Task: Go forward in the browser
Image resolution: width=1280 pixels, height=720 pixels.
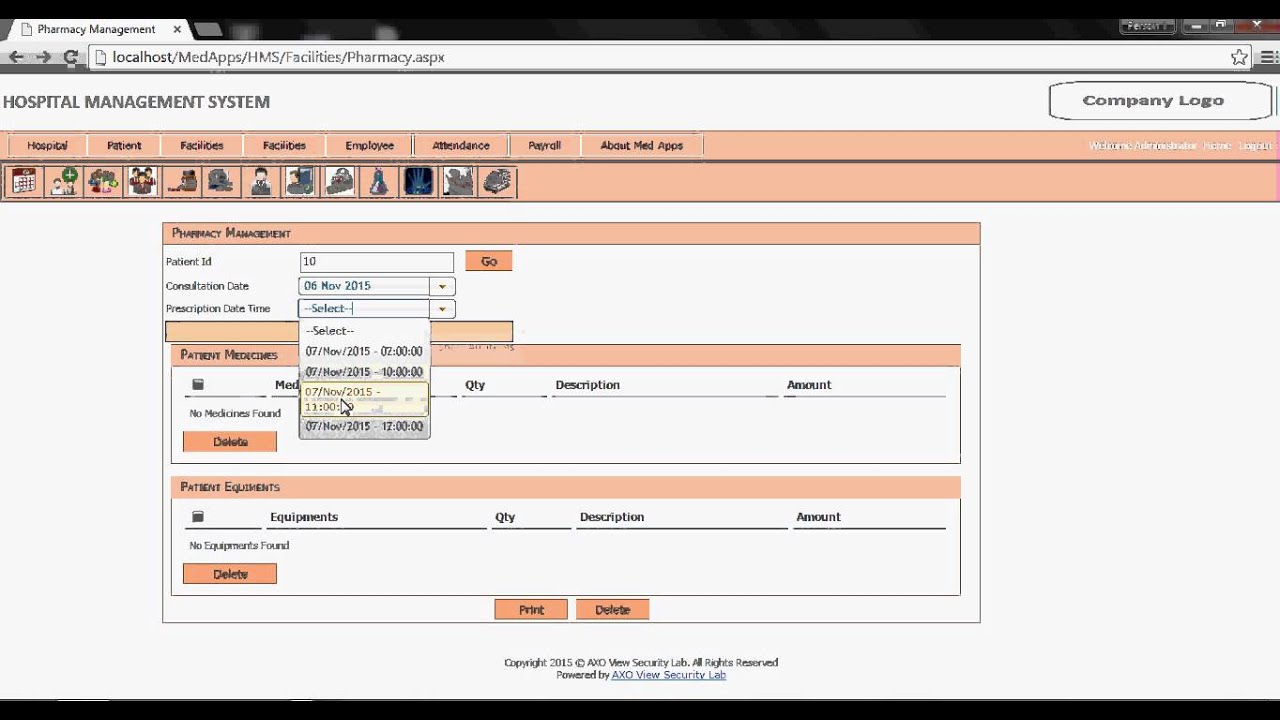Action: 43,57
